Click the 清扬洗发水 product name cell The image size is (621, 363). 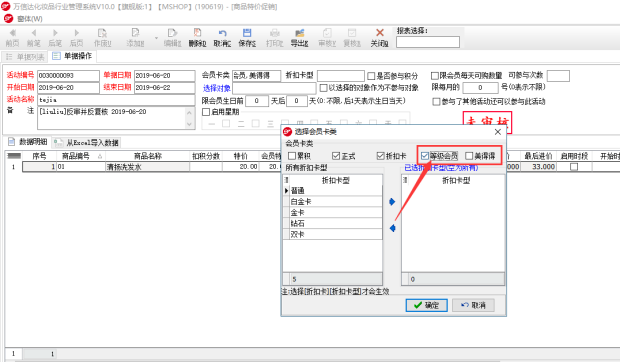point(148,167)
